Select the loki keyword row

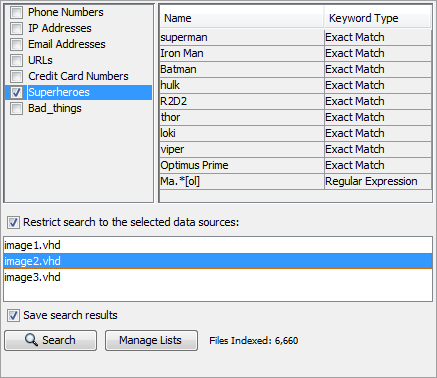(x=295, y=133)
